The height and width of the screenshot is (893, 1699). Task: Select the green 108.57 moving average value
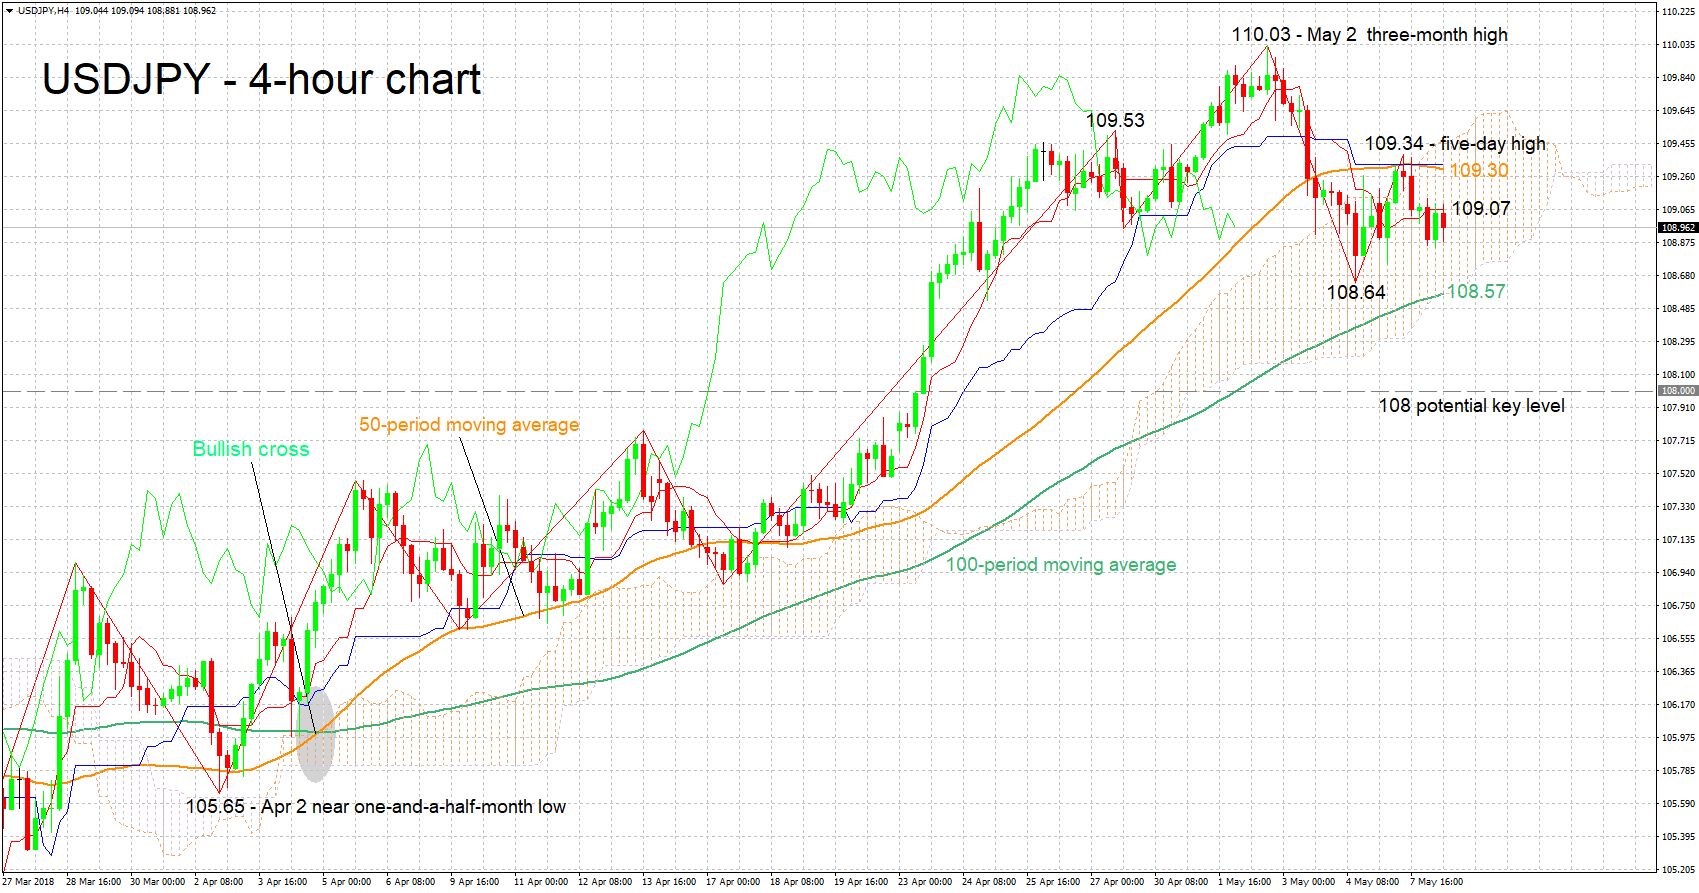coord(1476,292)
